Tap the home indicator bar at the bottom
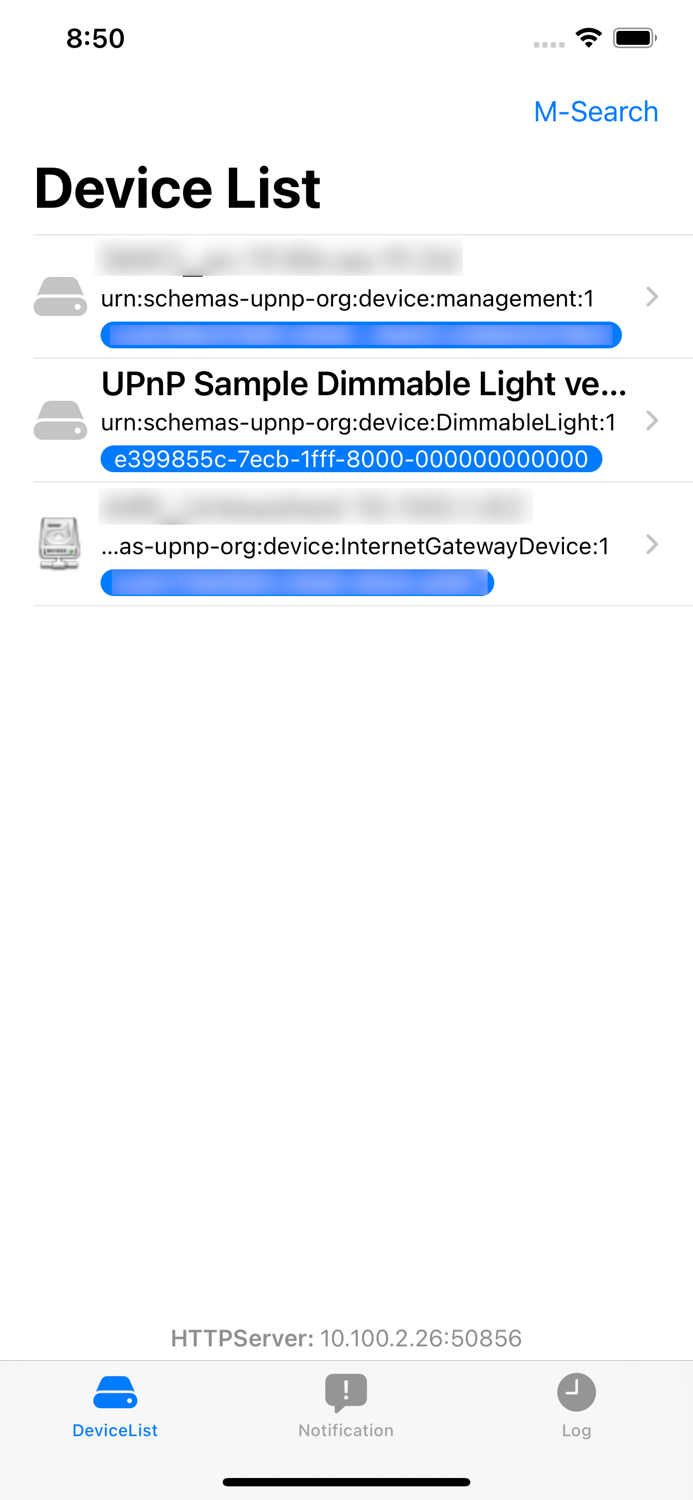The width and height of the screenshot is (693, 1500). tap(346, 1482)
